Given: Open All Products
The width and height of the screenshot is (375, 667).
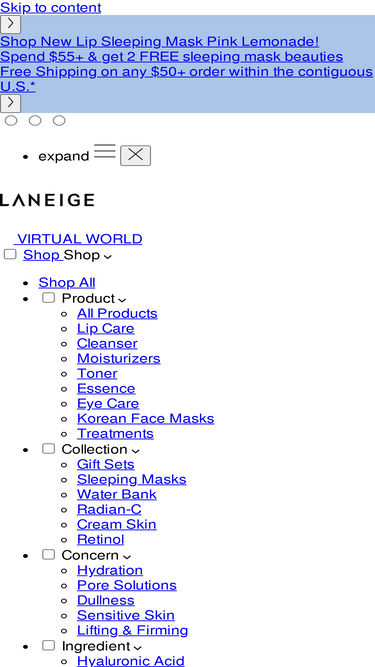Looking at the screenshot, I should 117,313.
